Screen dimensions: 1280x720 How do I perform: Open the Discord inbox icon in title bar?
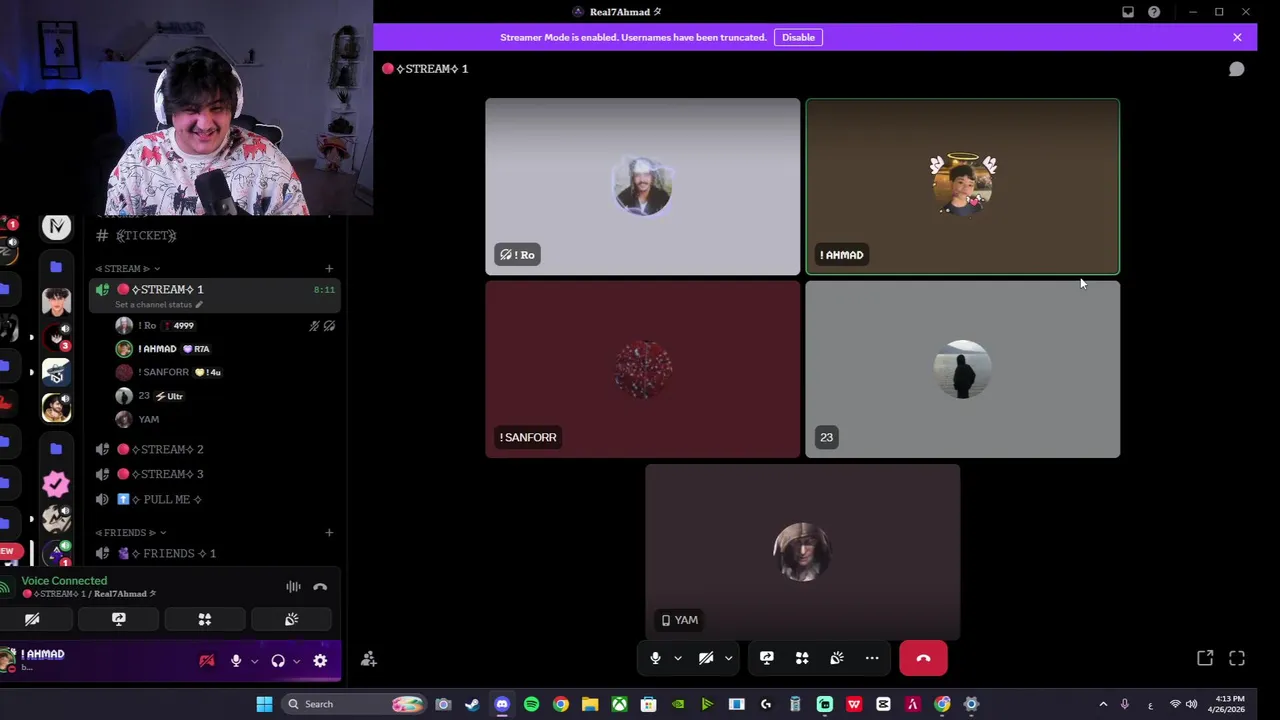[1128, 12]
